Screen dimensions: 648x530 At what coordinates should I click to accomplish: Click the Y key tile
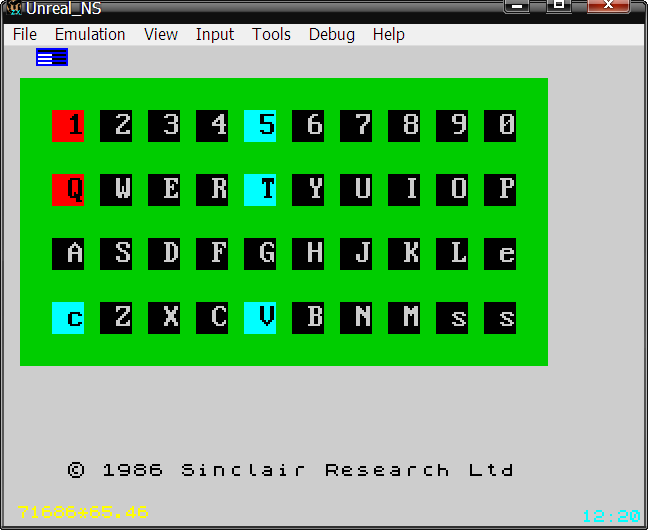(308, 190)
